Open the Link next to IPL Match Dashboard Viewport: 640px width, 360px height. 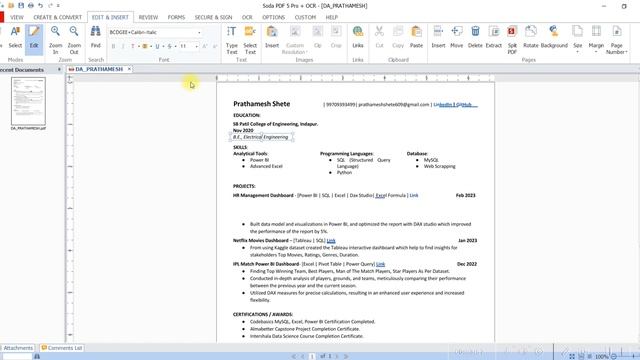coord(380,264)
